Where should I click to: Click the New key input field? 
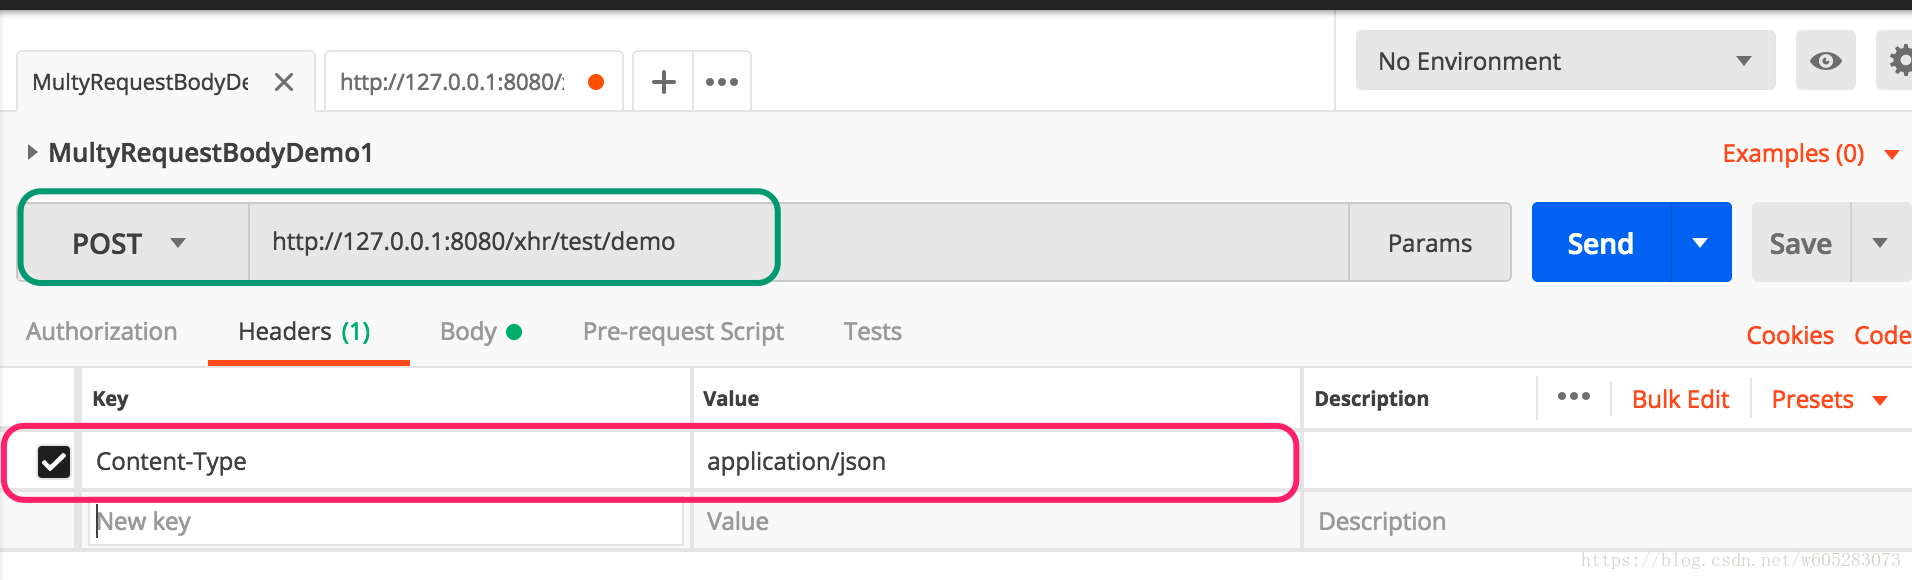(x=386, y=522)
